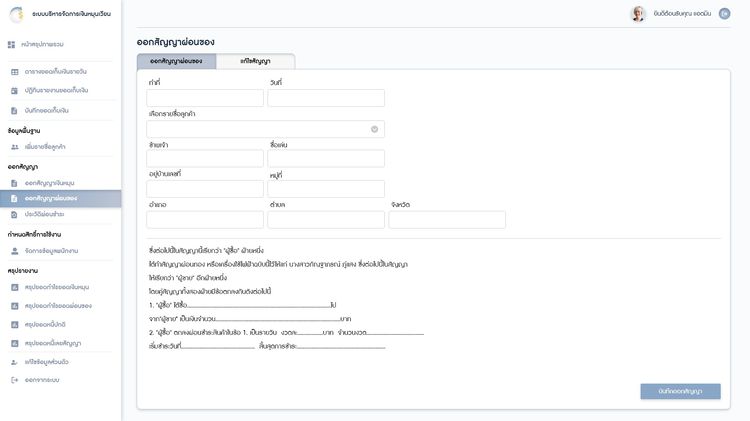Select the บันทึกยอดเก็บเงิน sidebar icon
This screenshot has height=421, width=750.
(14, 110)
